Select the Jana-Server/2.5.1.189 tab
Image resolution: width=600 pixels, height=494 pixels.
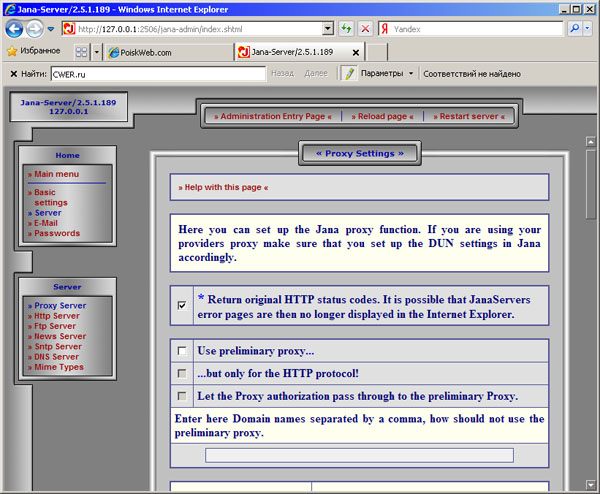pos(297,51)
